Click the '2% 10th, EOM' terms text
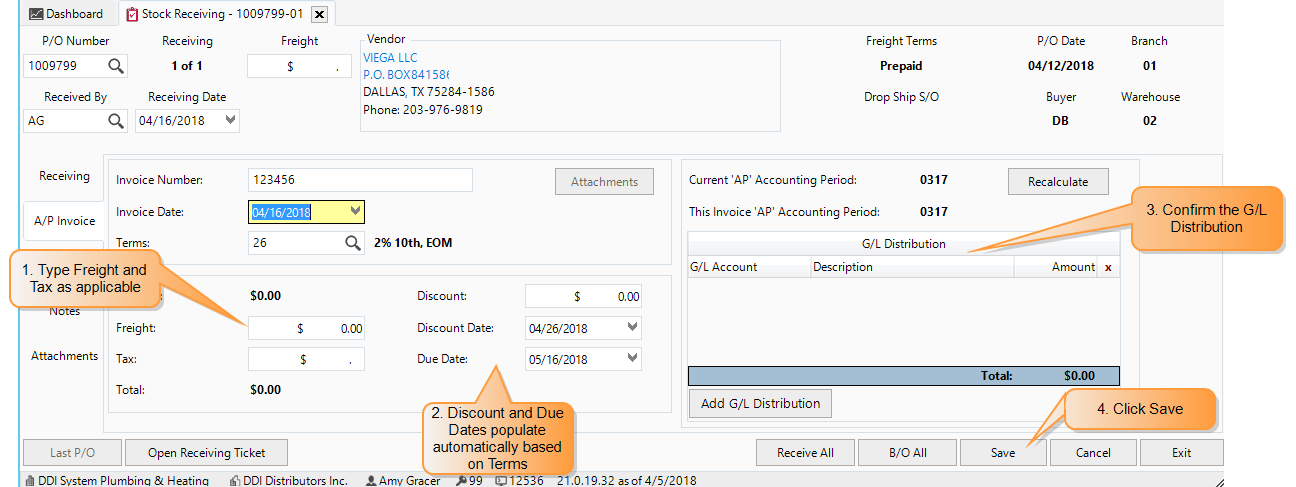The image size is (1296, 487). [x=414, y=243]
